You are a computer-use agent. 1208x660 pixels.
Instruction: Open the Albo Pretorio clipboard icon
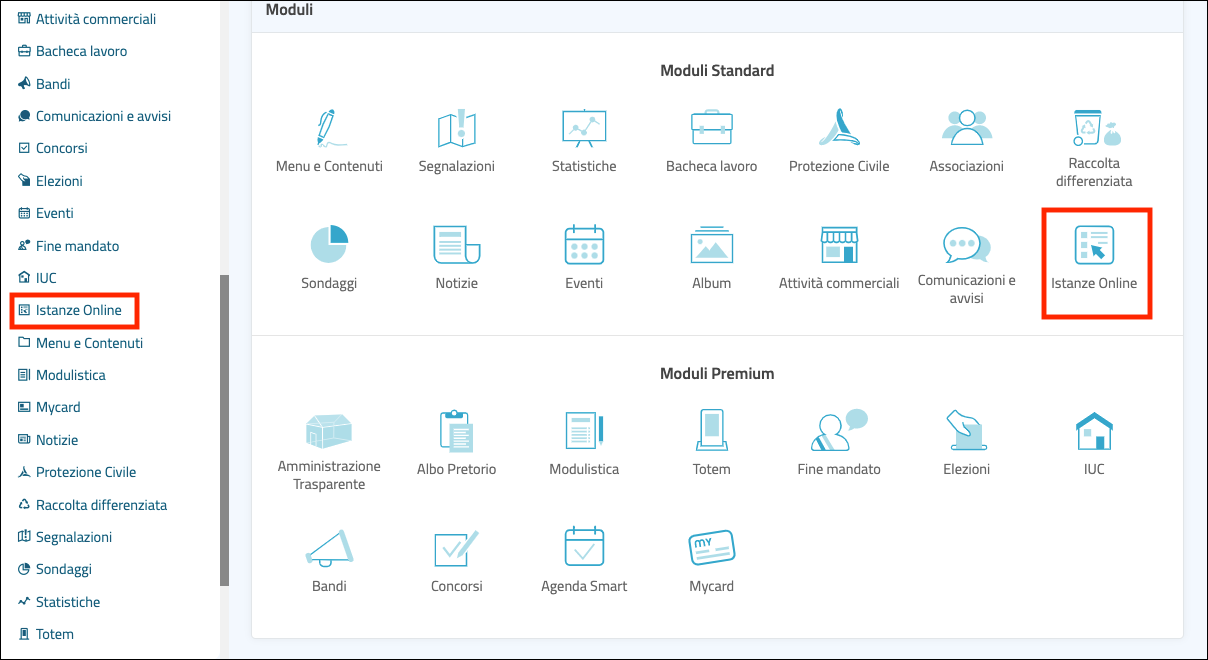[x=456, y=430]
